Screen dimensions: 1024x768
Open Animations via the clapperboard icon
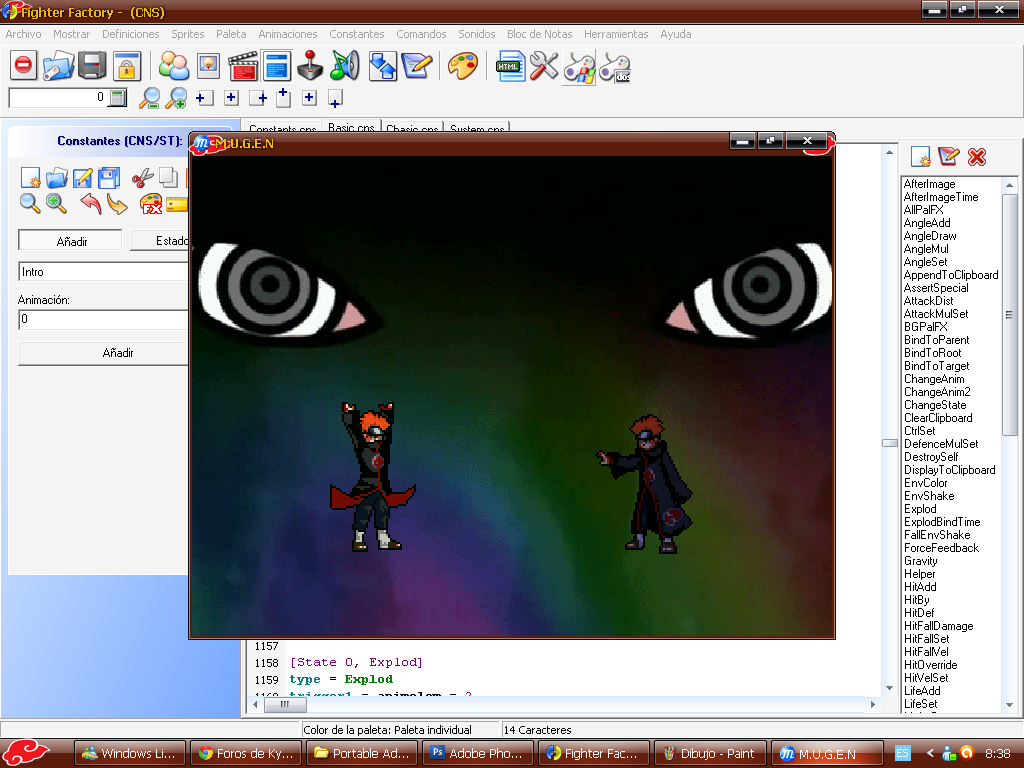coord(242,66)
